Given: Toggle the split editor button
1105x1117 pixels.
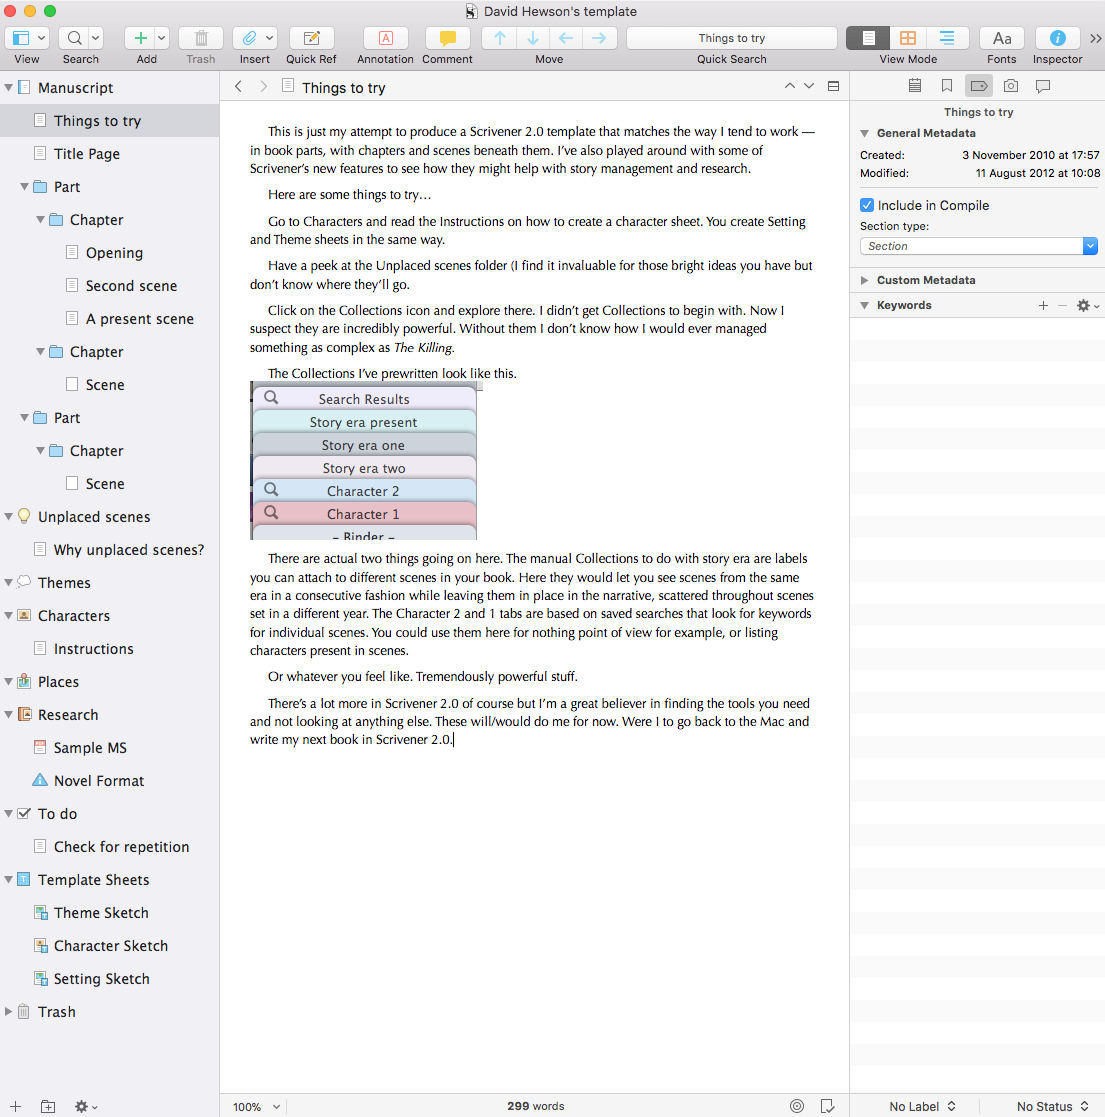Looking at the screenshot, I should 833,86.
